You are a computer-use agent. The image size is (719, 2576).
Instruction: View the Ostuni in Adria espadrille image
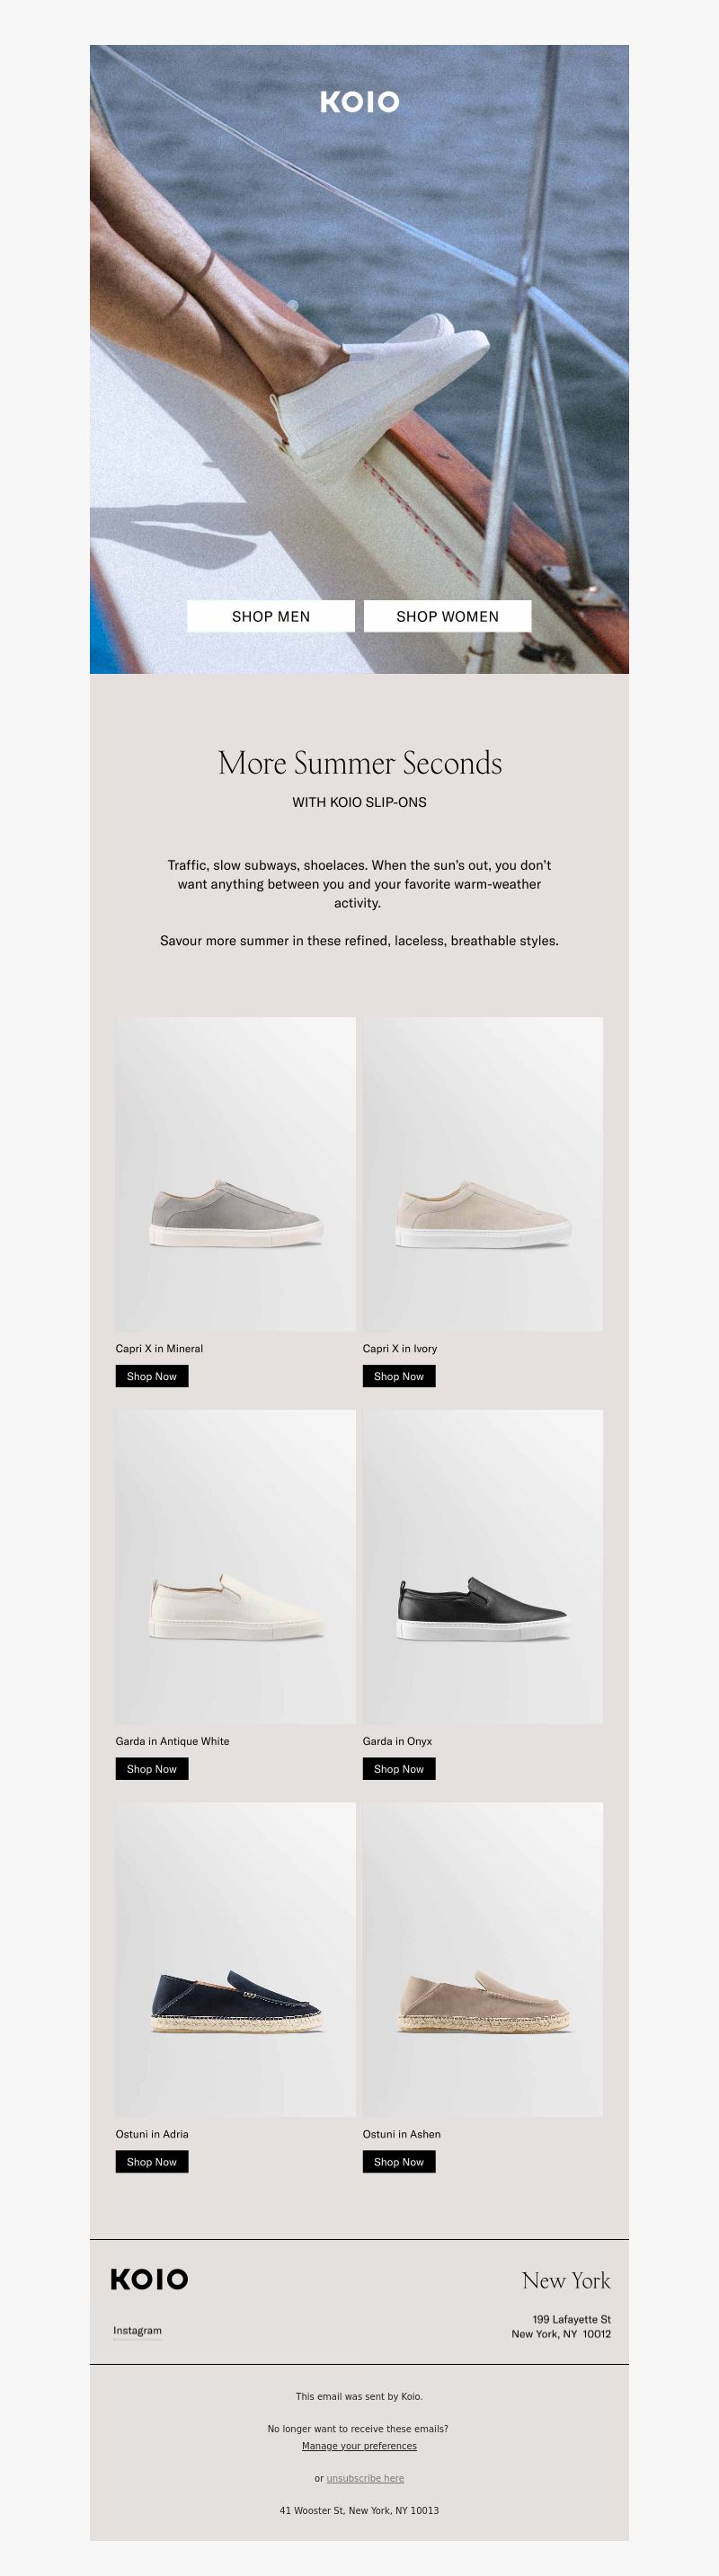tap(235, 1960)
